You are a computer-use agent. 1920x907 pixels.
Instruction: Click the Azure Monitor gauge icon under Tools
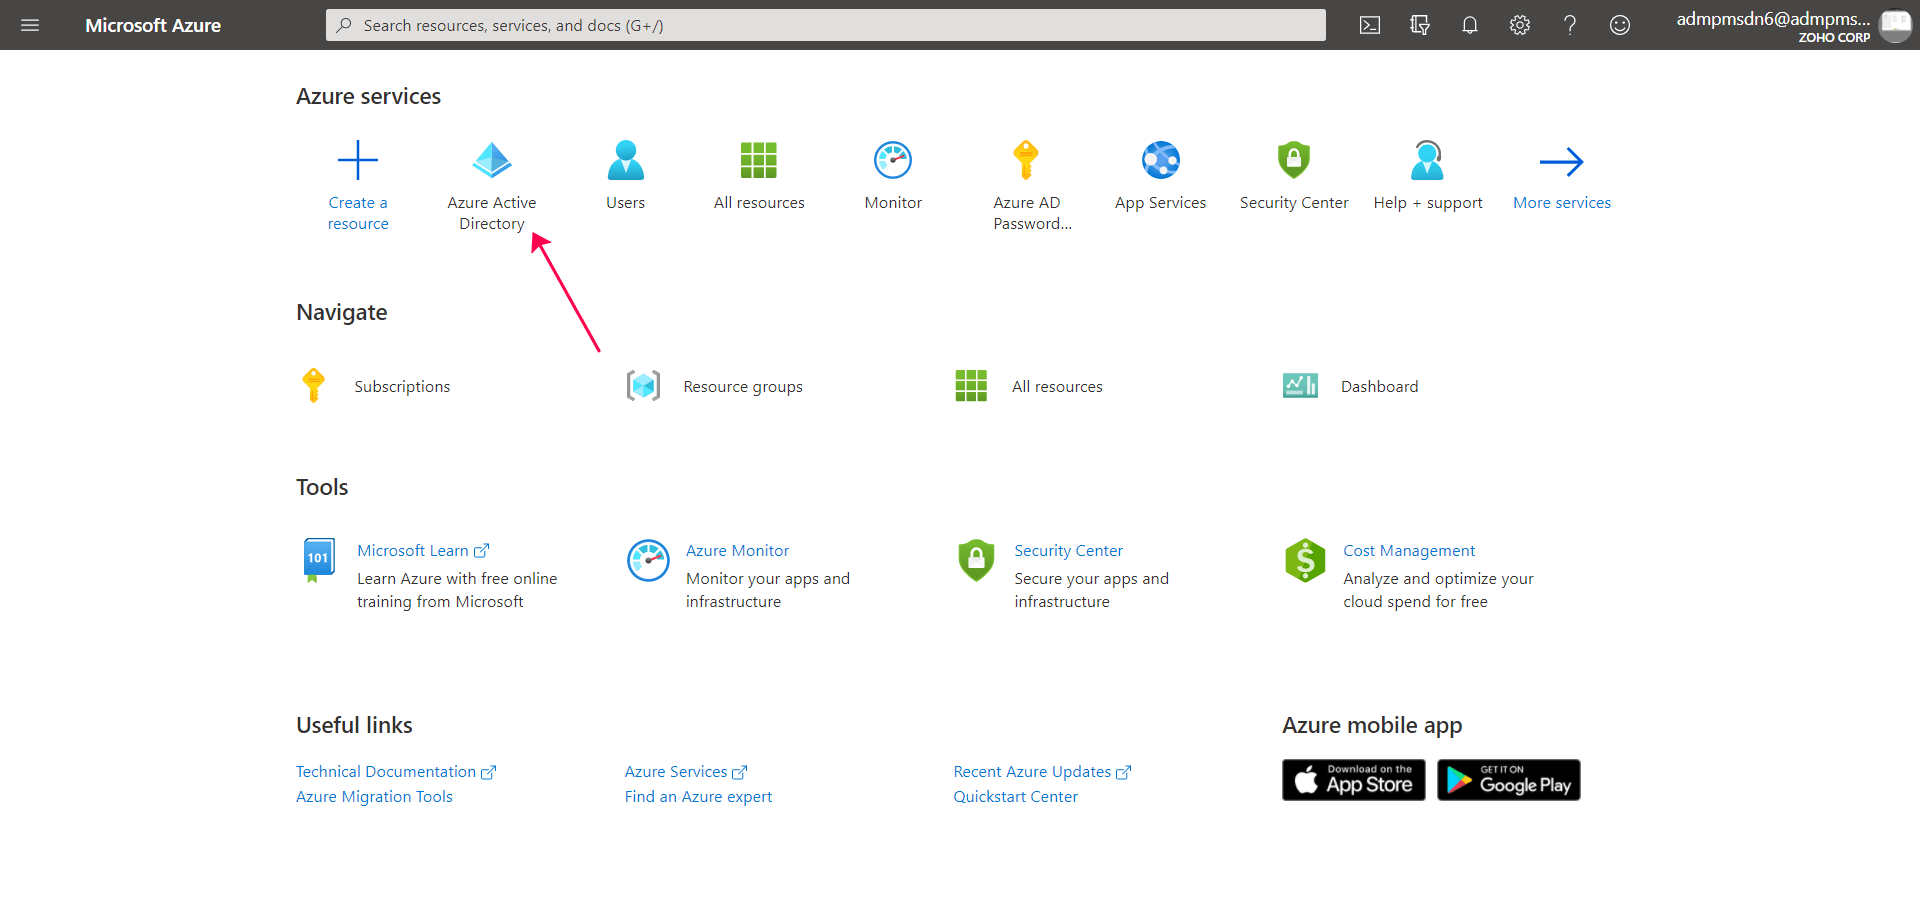click(648, 560)
